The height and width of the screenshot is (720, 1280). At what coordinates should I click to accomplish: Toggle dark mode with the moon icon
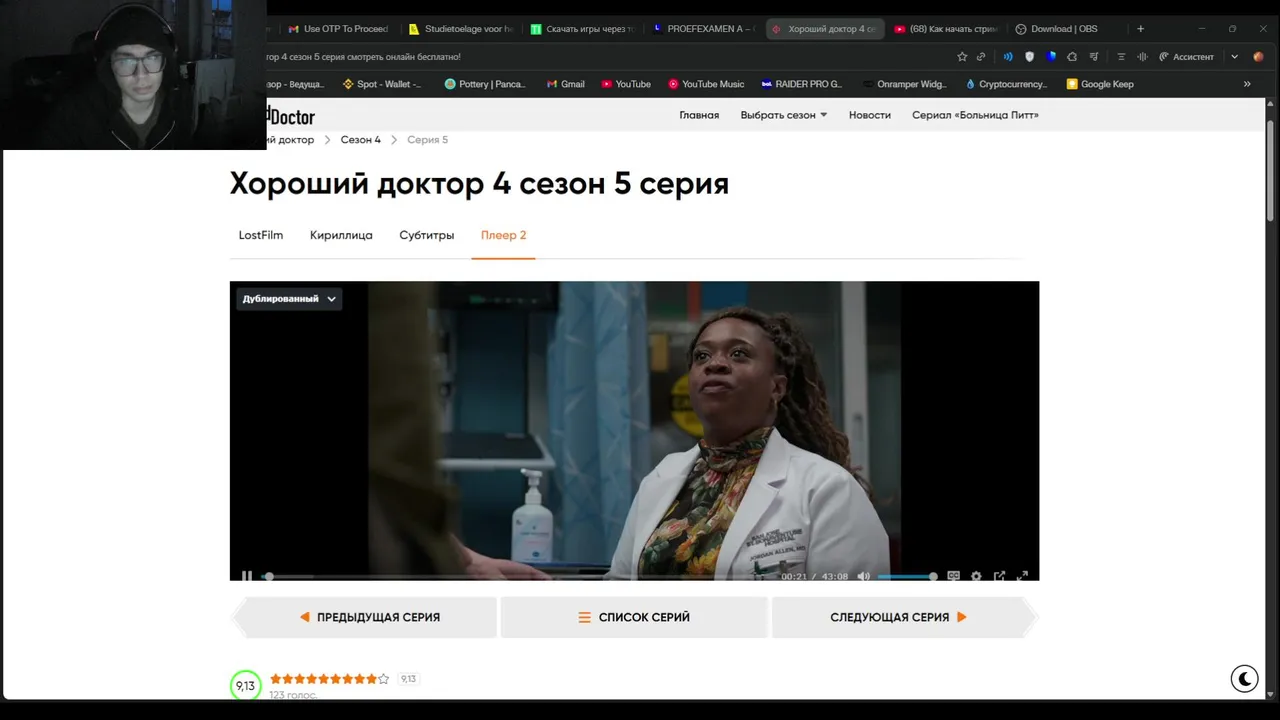1245,678
